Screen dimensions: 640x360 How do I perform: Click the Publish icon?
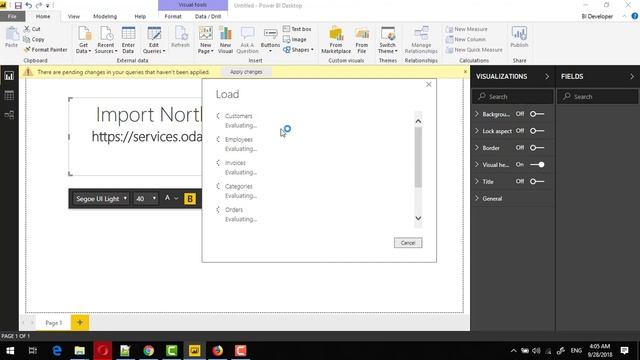[519, 37]
